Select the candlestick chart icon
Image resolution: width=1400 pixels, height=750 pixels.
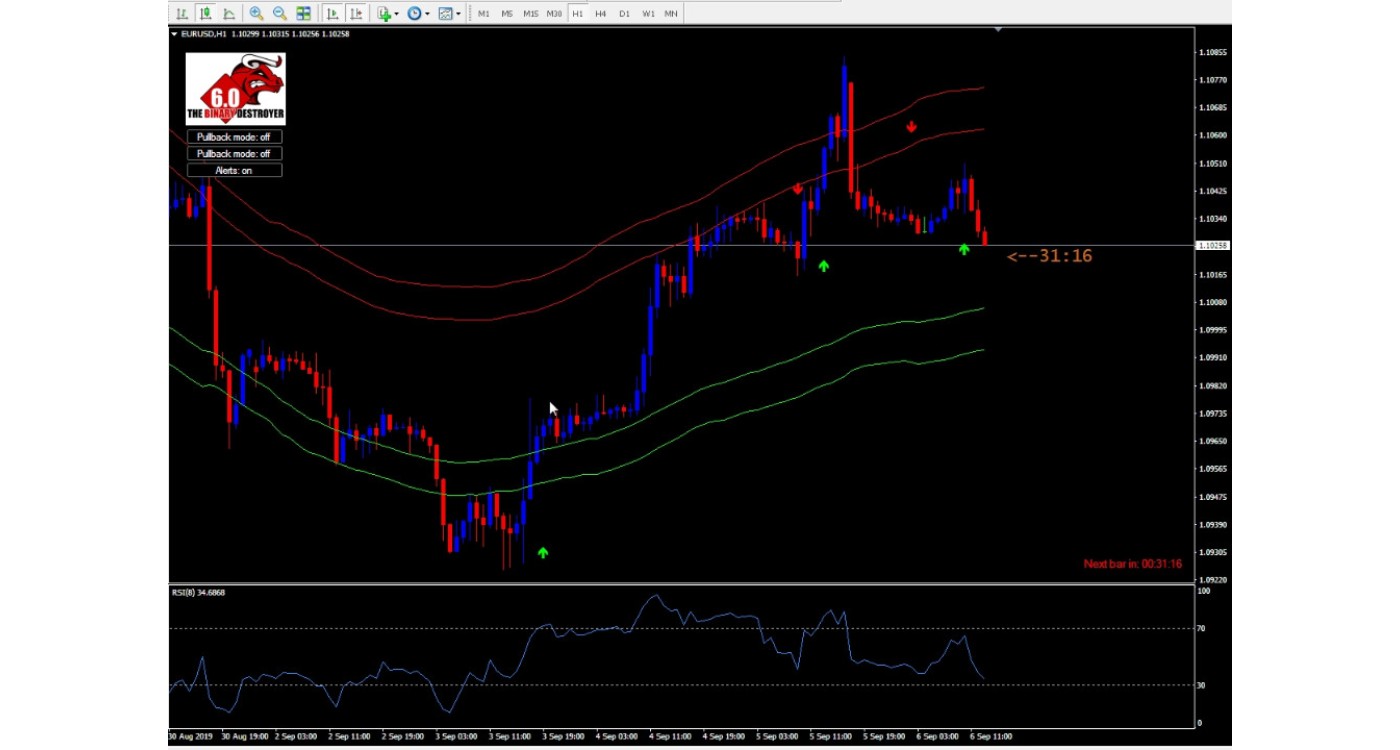coord(205,13)
